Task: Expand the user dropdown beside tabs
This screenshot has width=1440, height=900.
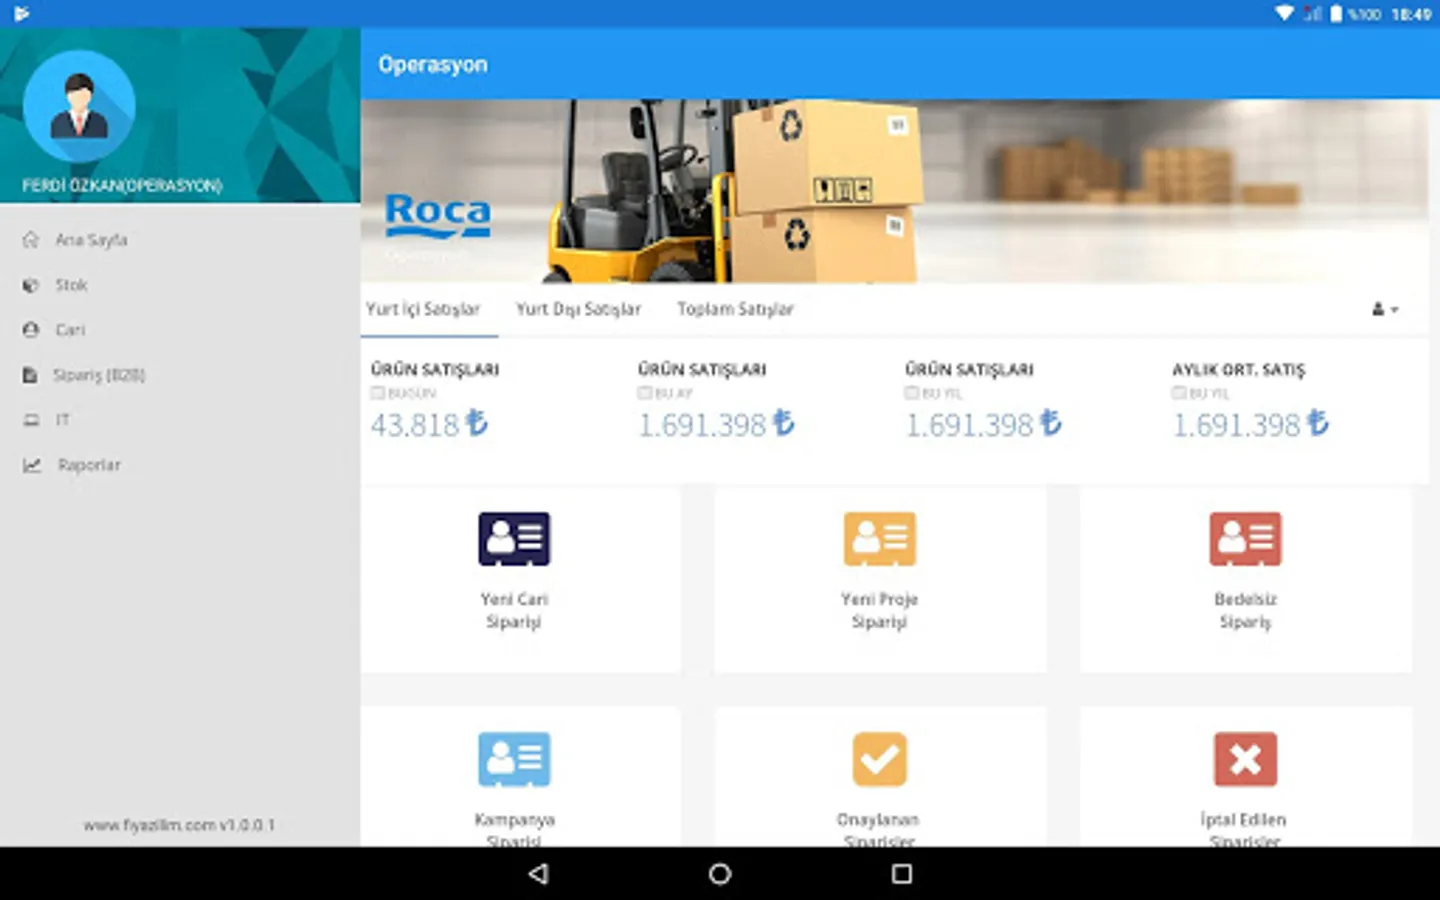Action: click(1385, 310)
